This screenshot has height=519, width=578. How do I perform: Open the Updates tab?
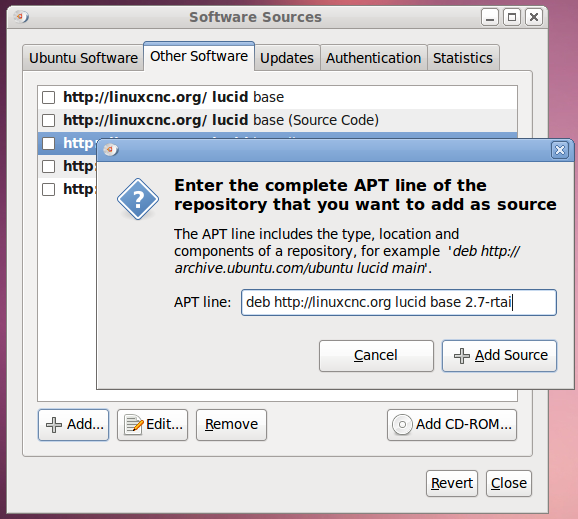tap(287, 58)
